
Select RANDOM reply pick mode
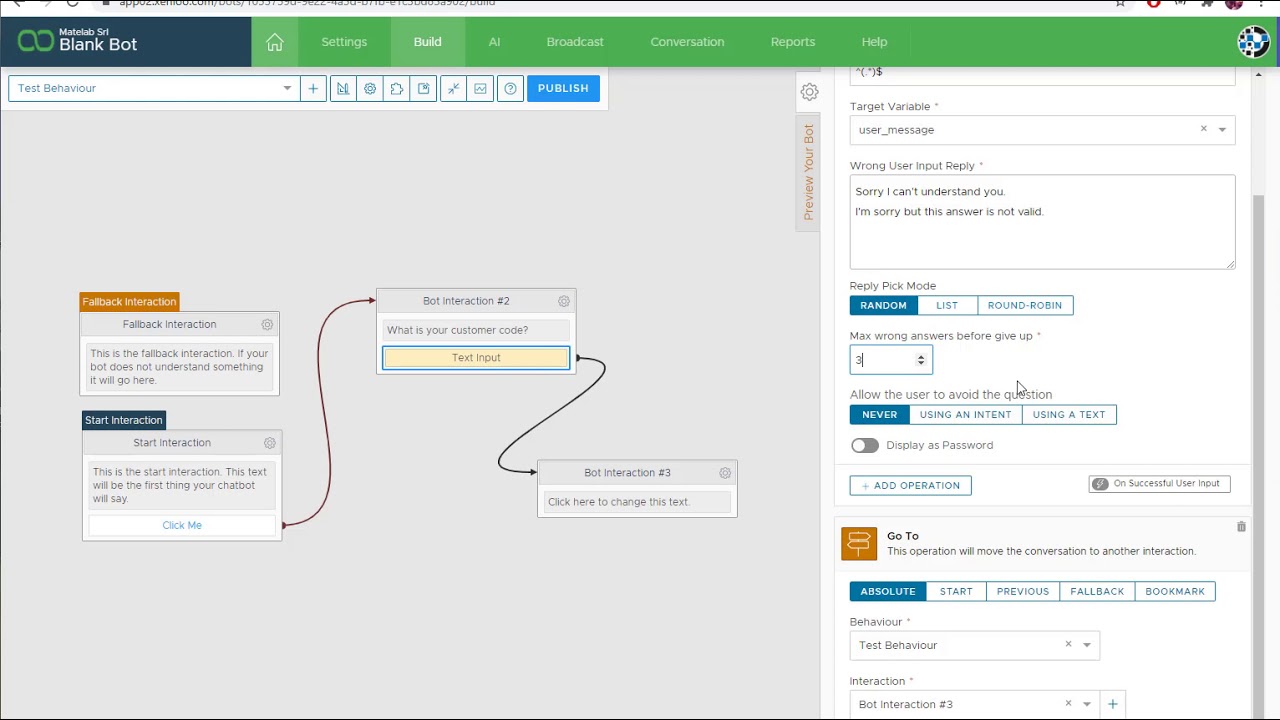[883, 305]
